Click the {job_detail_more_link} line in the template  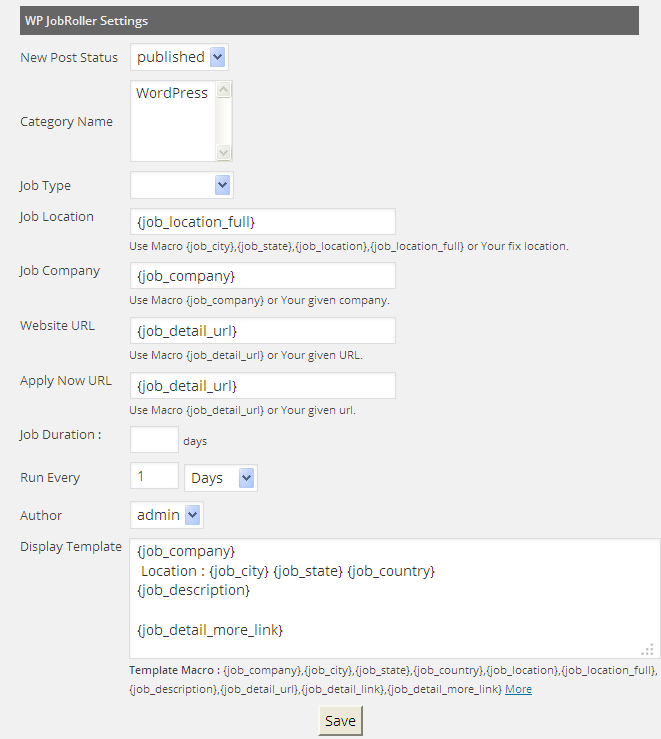210,629
